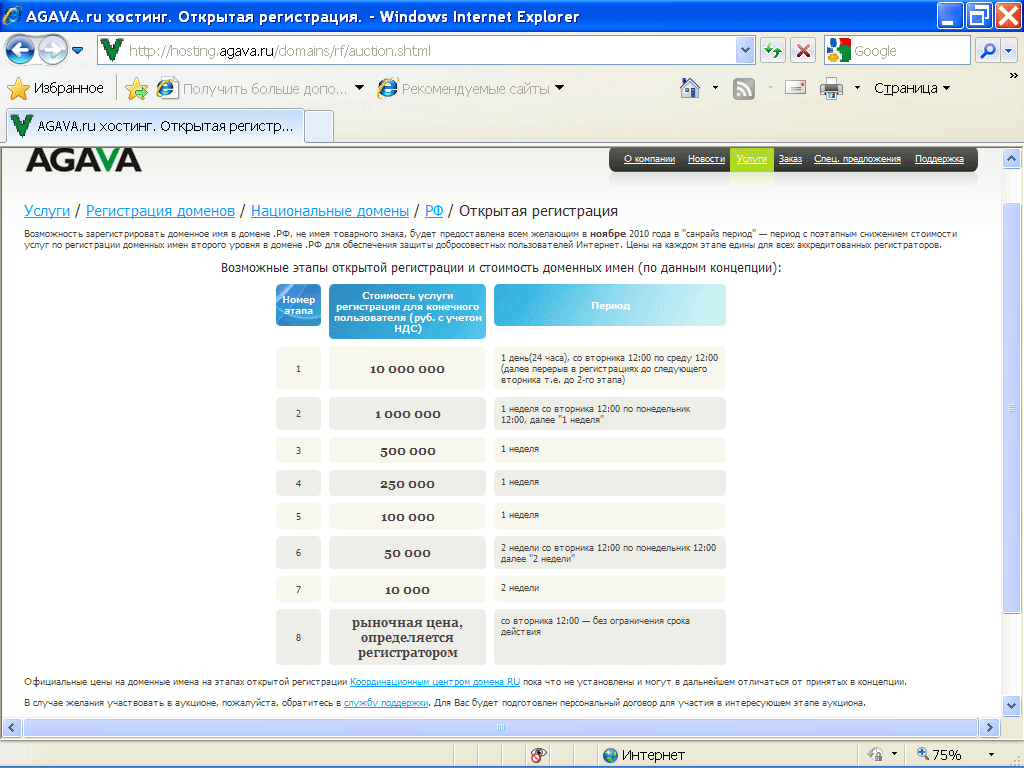Viewport: 1024px width, 768px height.
Task: Click the site favicon in address bar
Action: coord(112,50)
